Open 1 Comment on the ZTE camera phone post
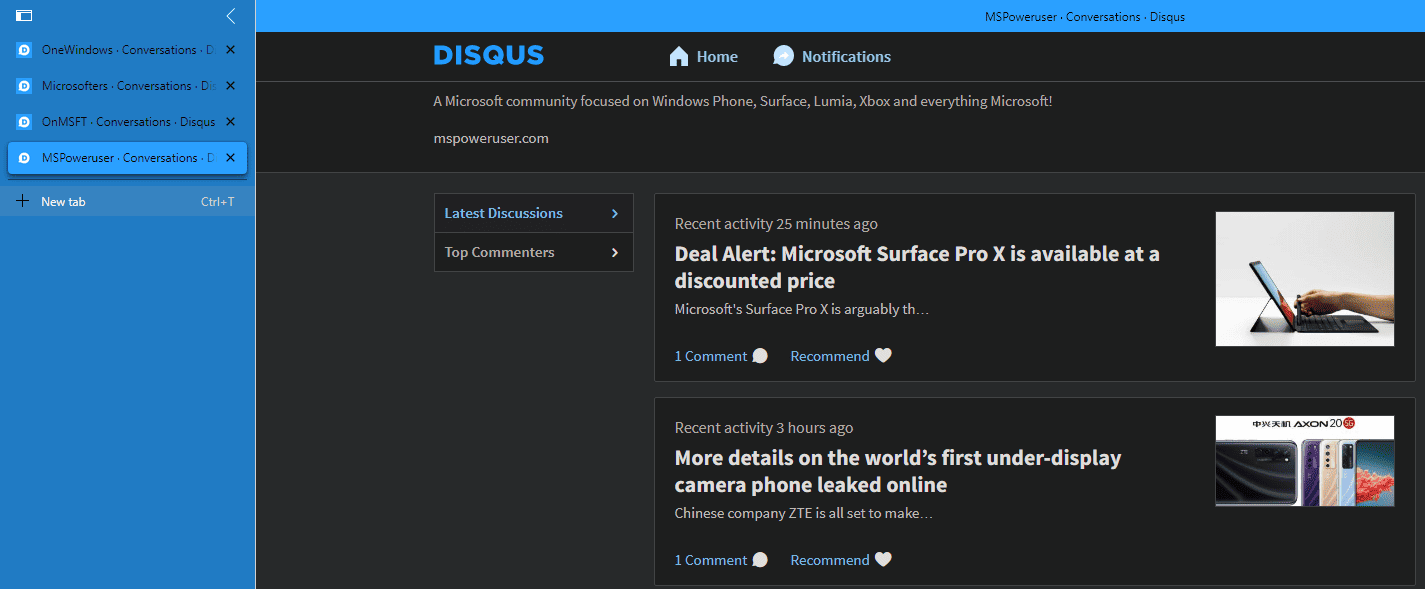The width and height of the screenshot is (1425, 589). [x=711, y=560]
